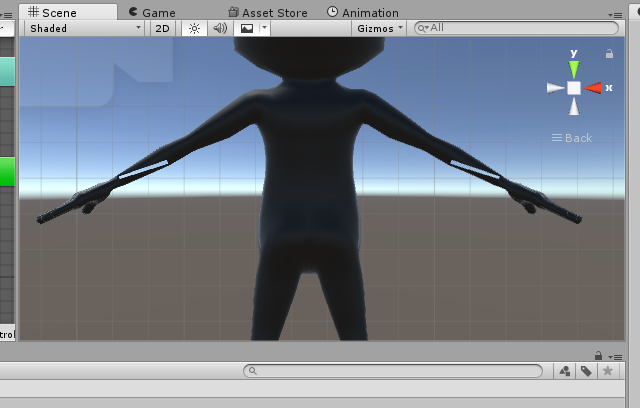
Task: Open Scene panel options menu icon
Action: tap(615, 15)
